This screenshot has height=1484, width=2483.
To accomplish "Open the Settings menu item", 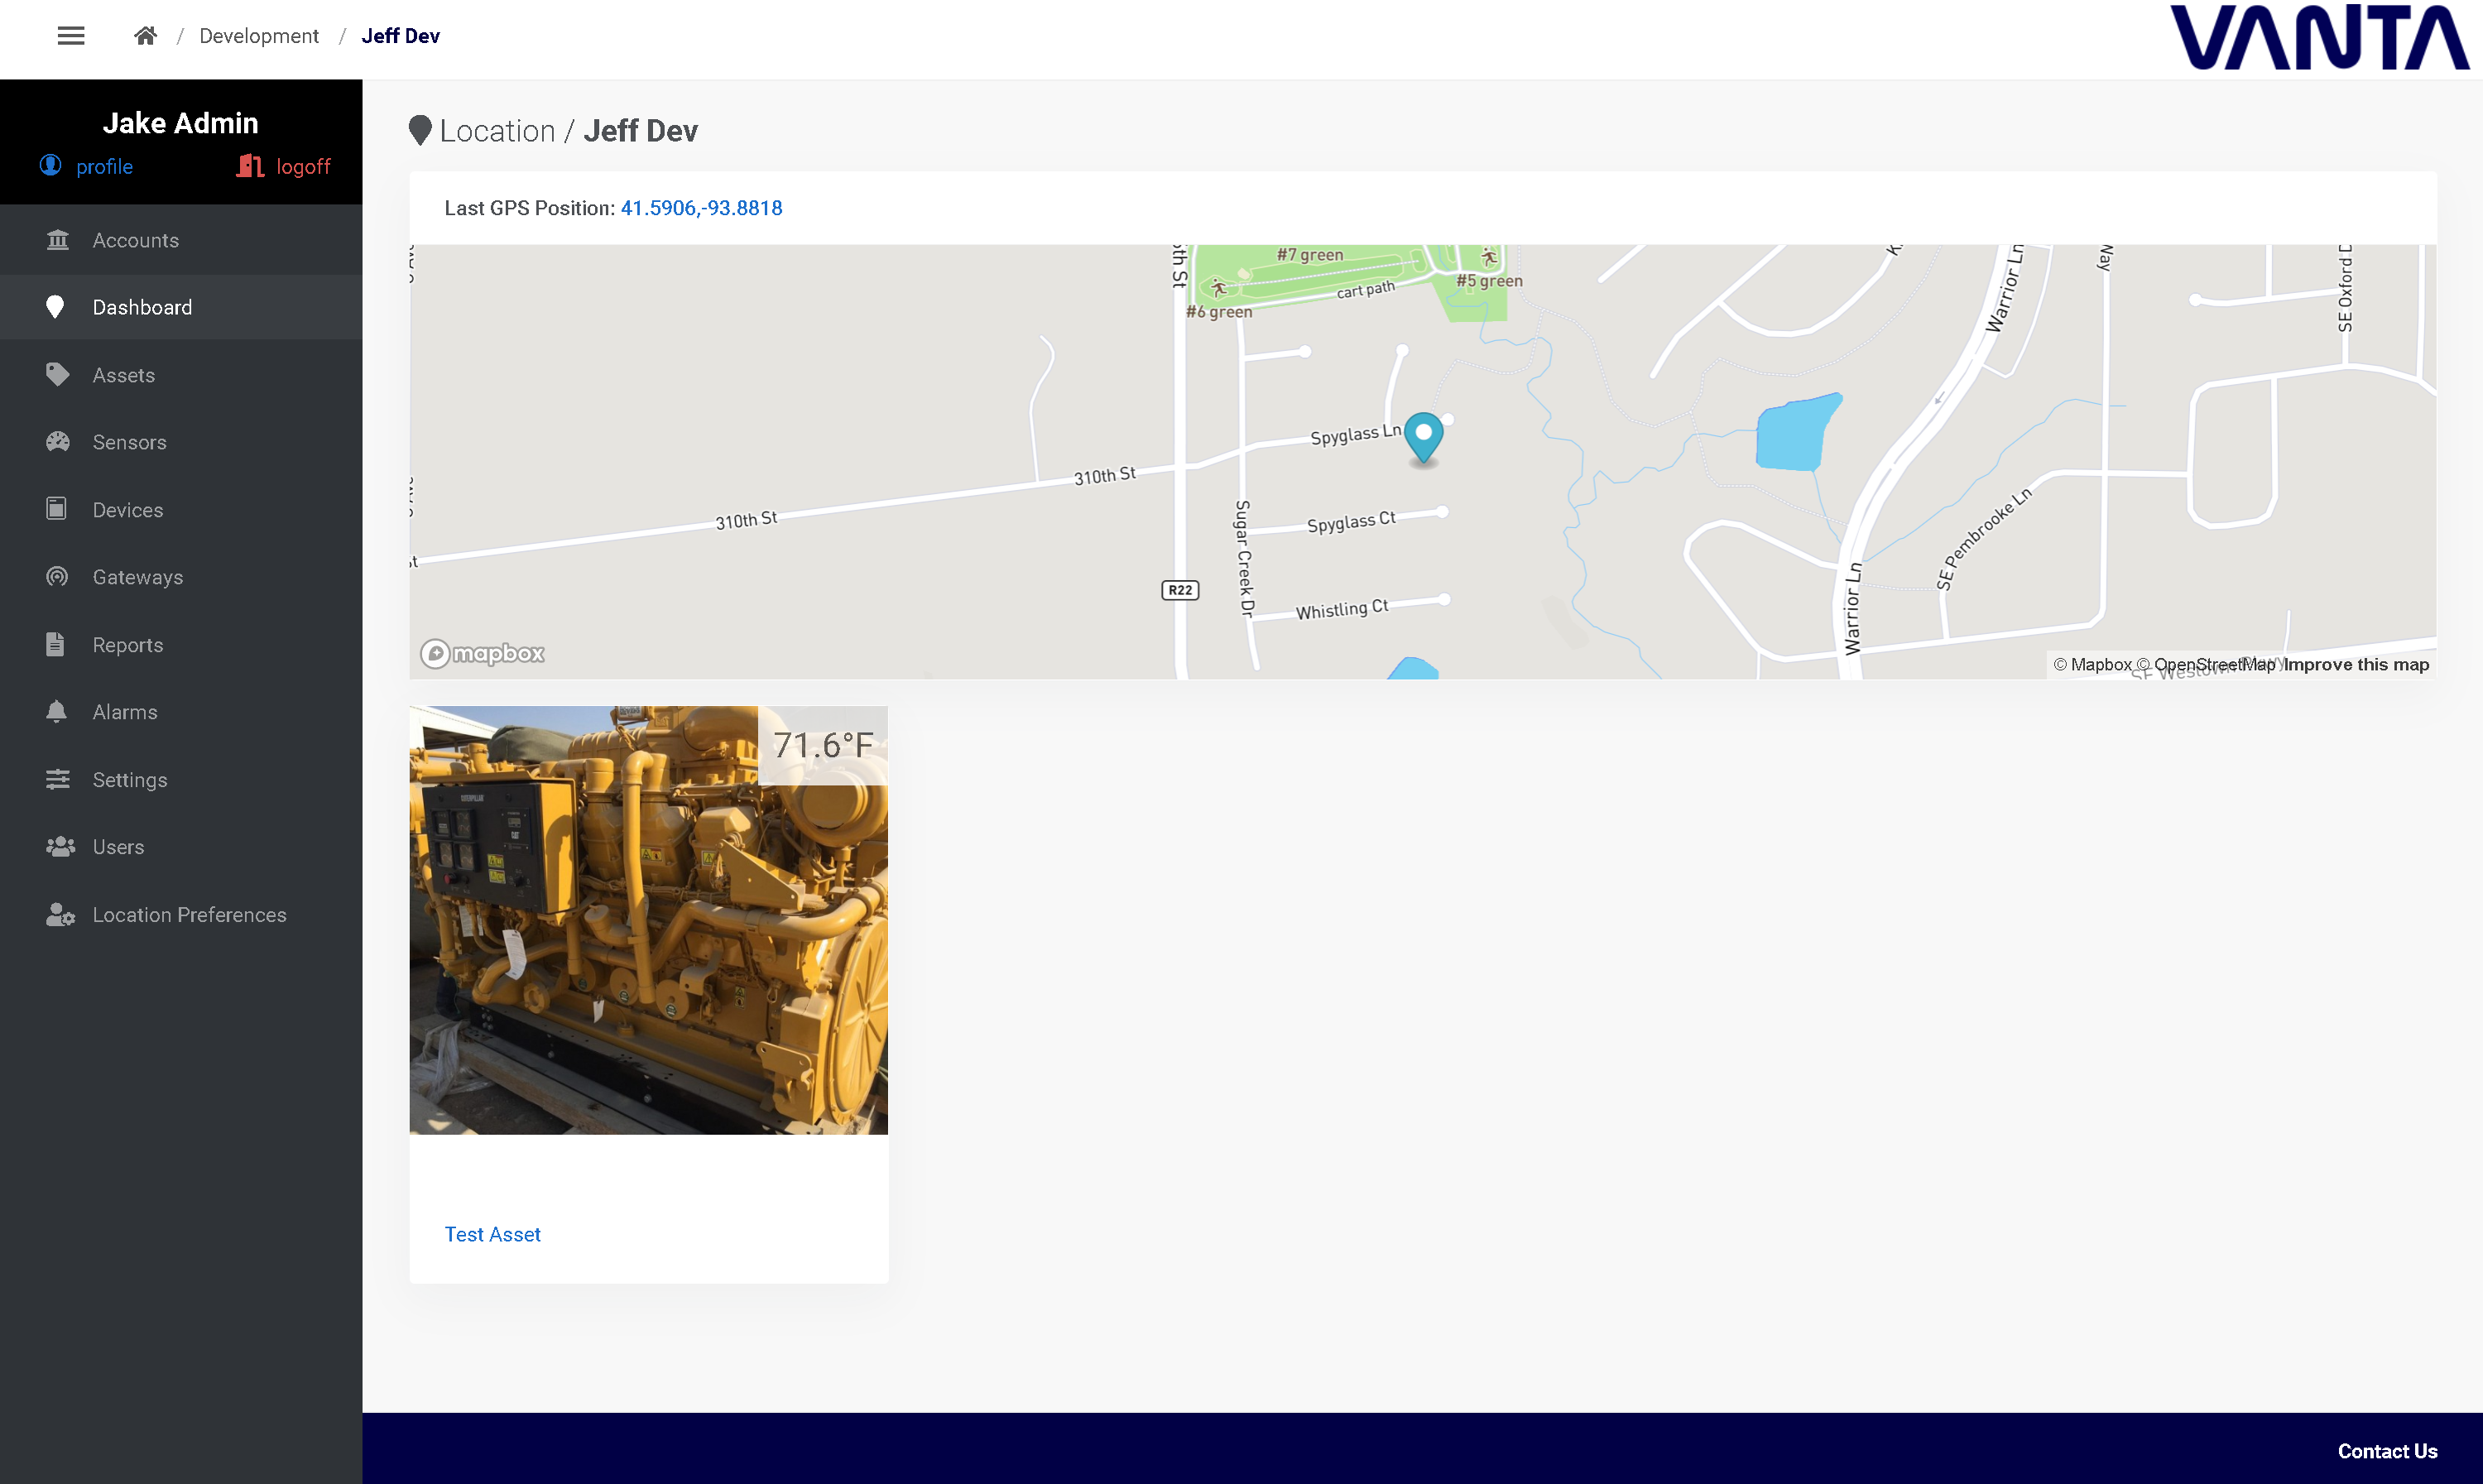I will point(130,780).
